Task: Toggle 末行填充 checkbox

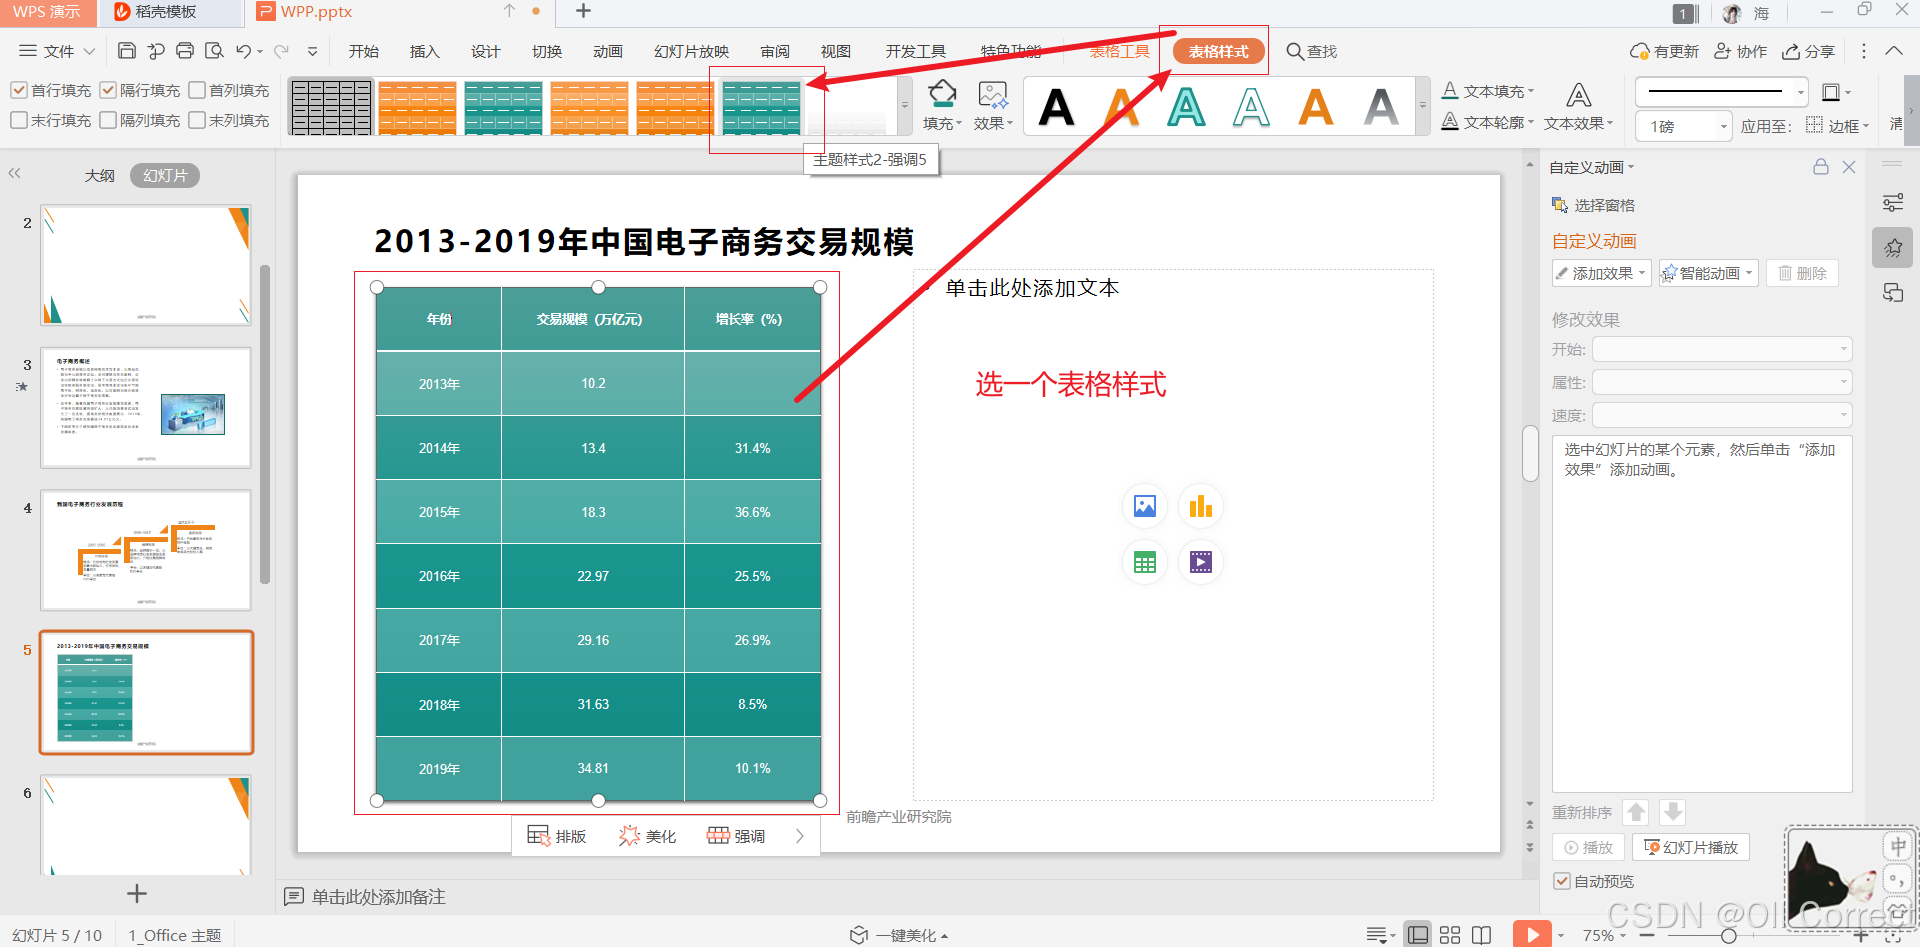Action: pos(19,120)
